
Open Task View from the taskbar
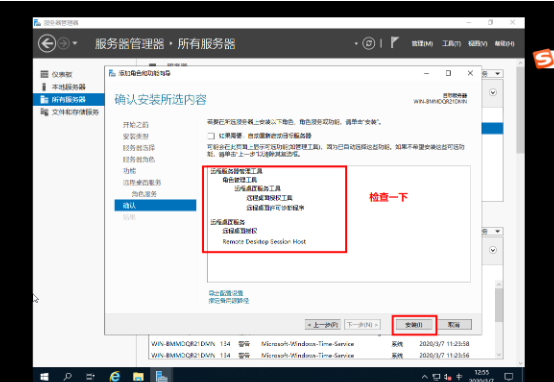90,376
